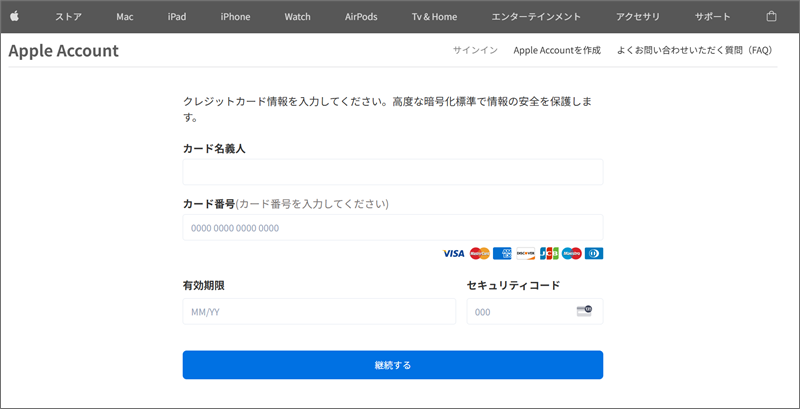The height and width of the screenshot is (409, 800).
Task: Click the セキュリティコード label
Action: tap(513, 285)
